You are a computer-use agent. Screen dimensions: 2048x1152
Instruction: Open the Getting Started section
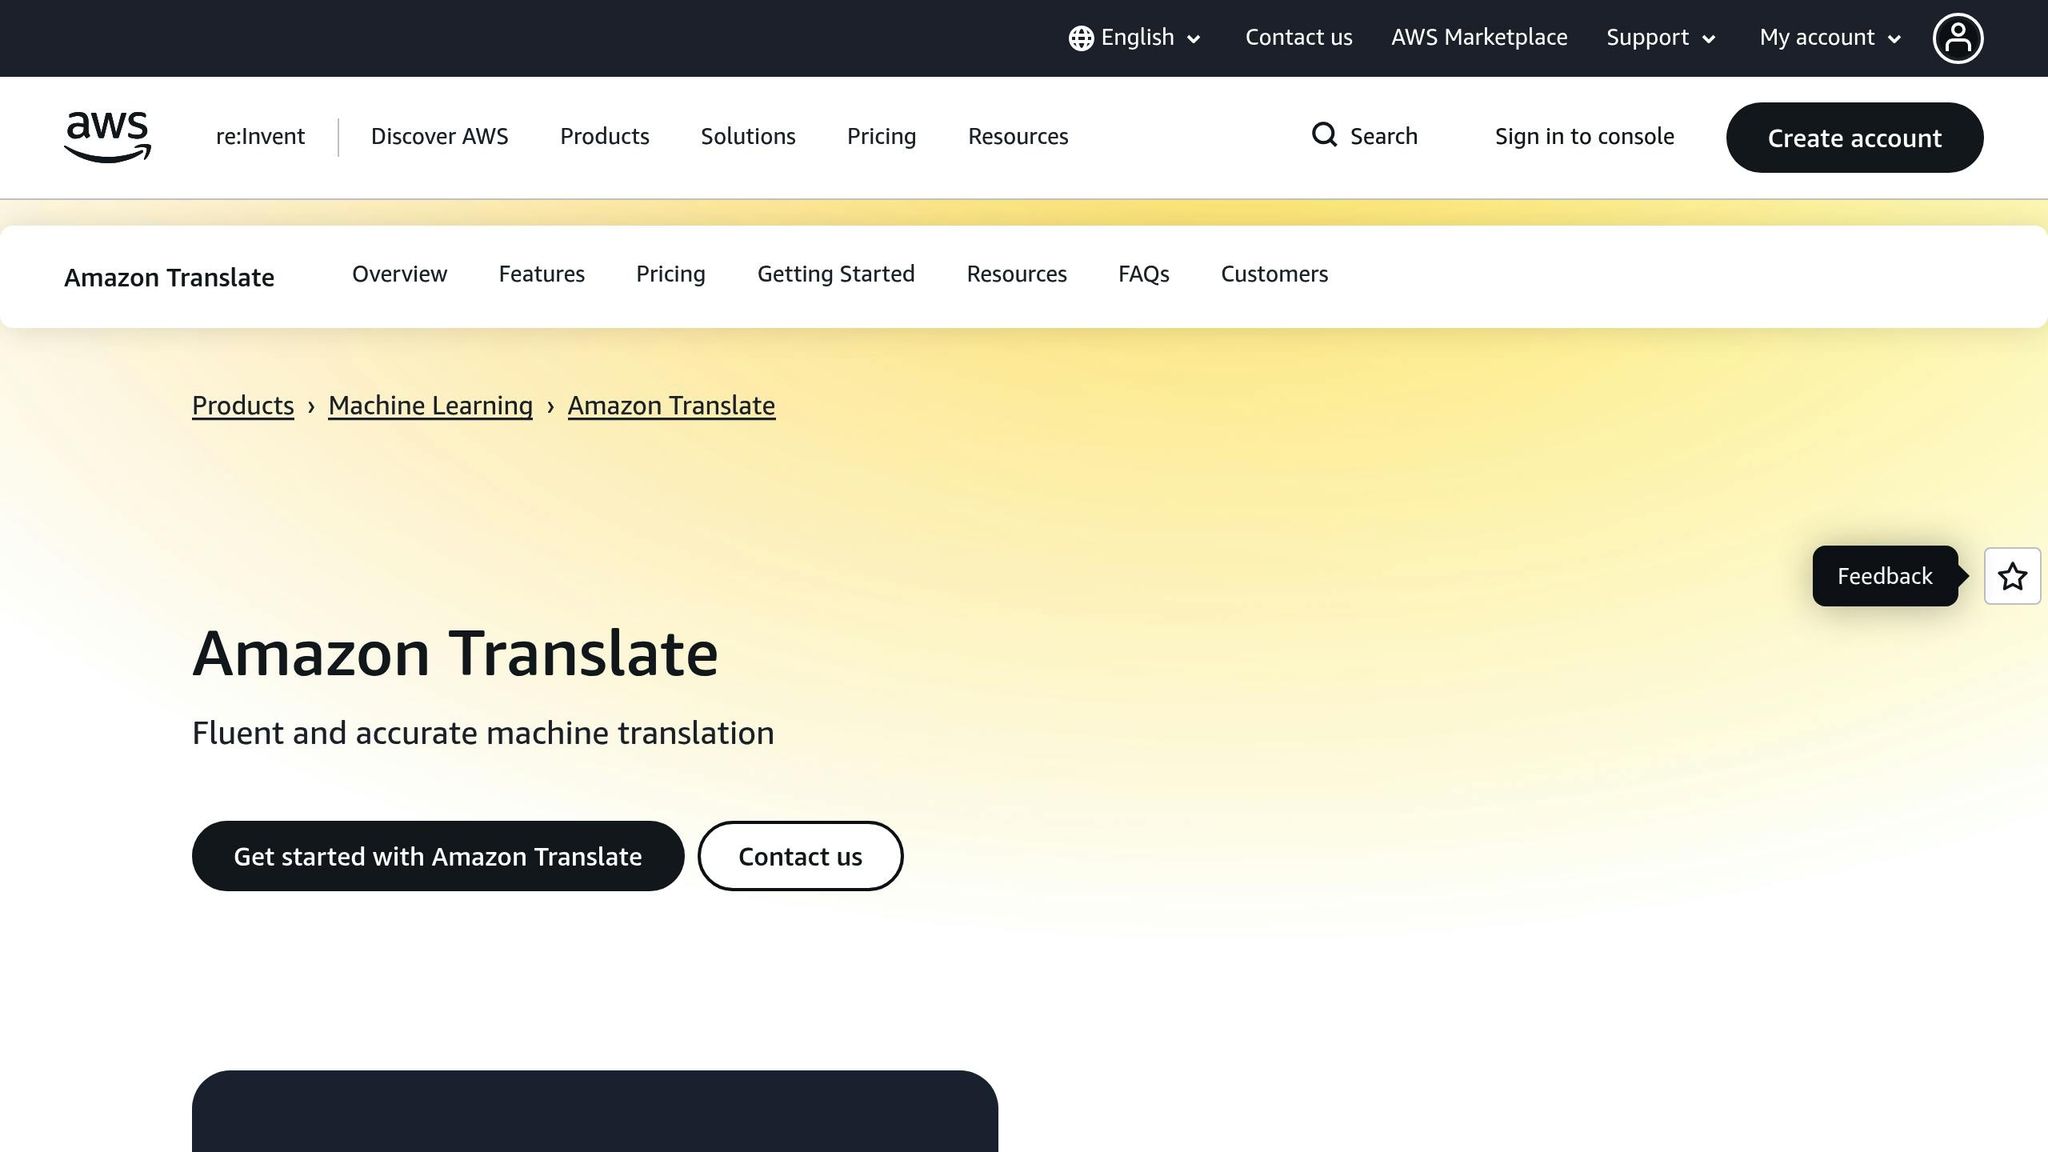pos(836,274)
